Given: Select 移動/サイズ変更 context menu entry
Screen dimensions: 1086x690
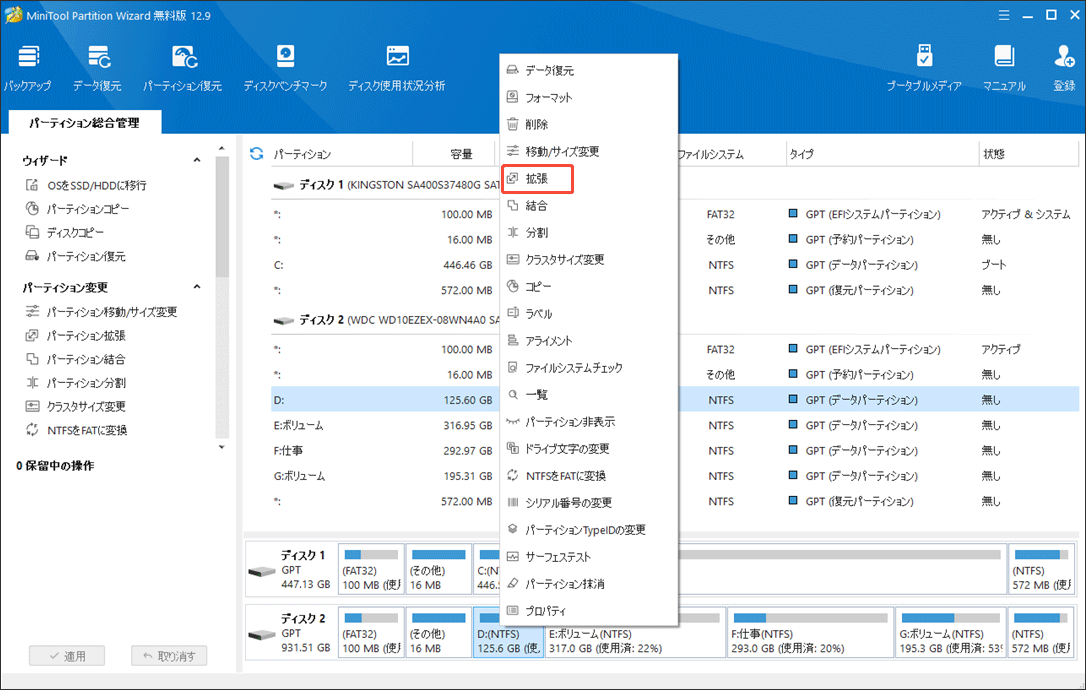Looking at the screenshot, I should coord(589,151).
